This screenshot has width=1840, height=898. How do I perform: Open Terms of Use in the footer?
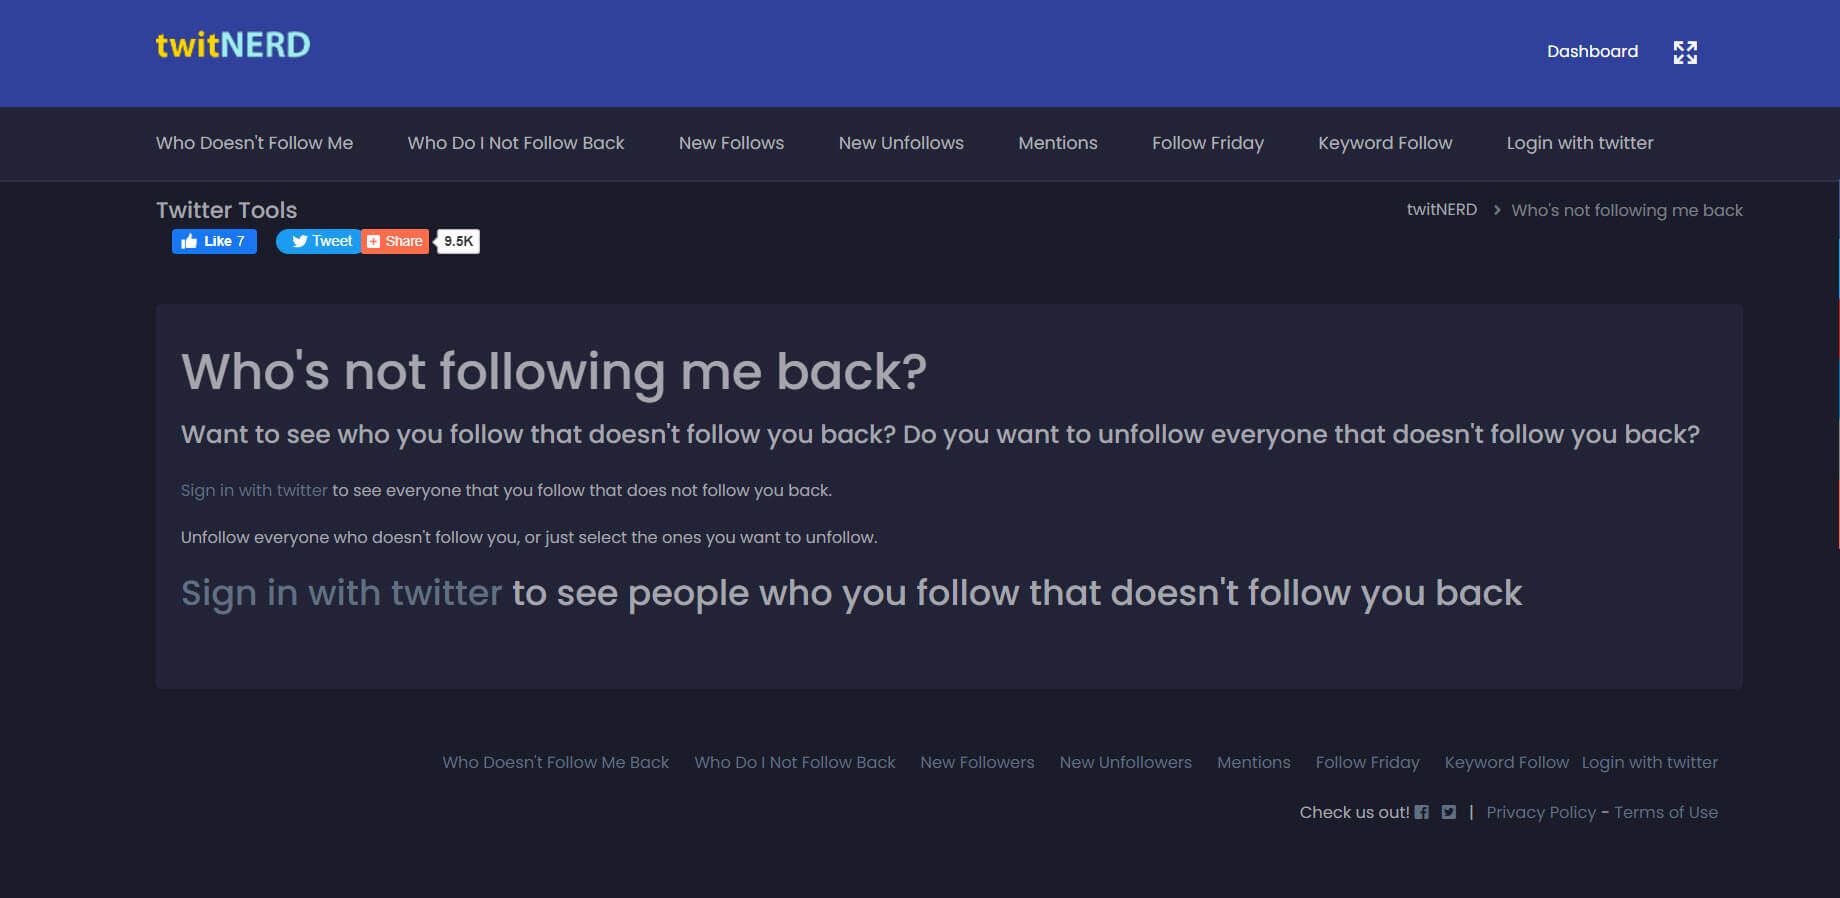(1666, 812)
